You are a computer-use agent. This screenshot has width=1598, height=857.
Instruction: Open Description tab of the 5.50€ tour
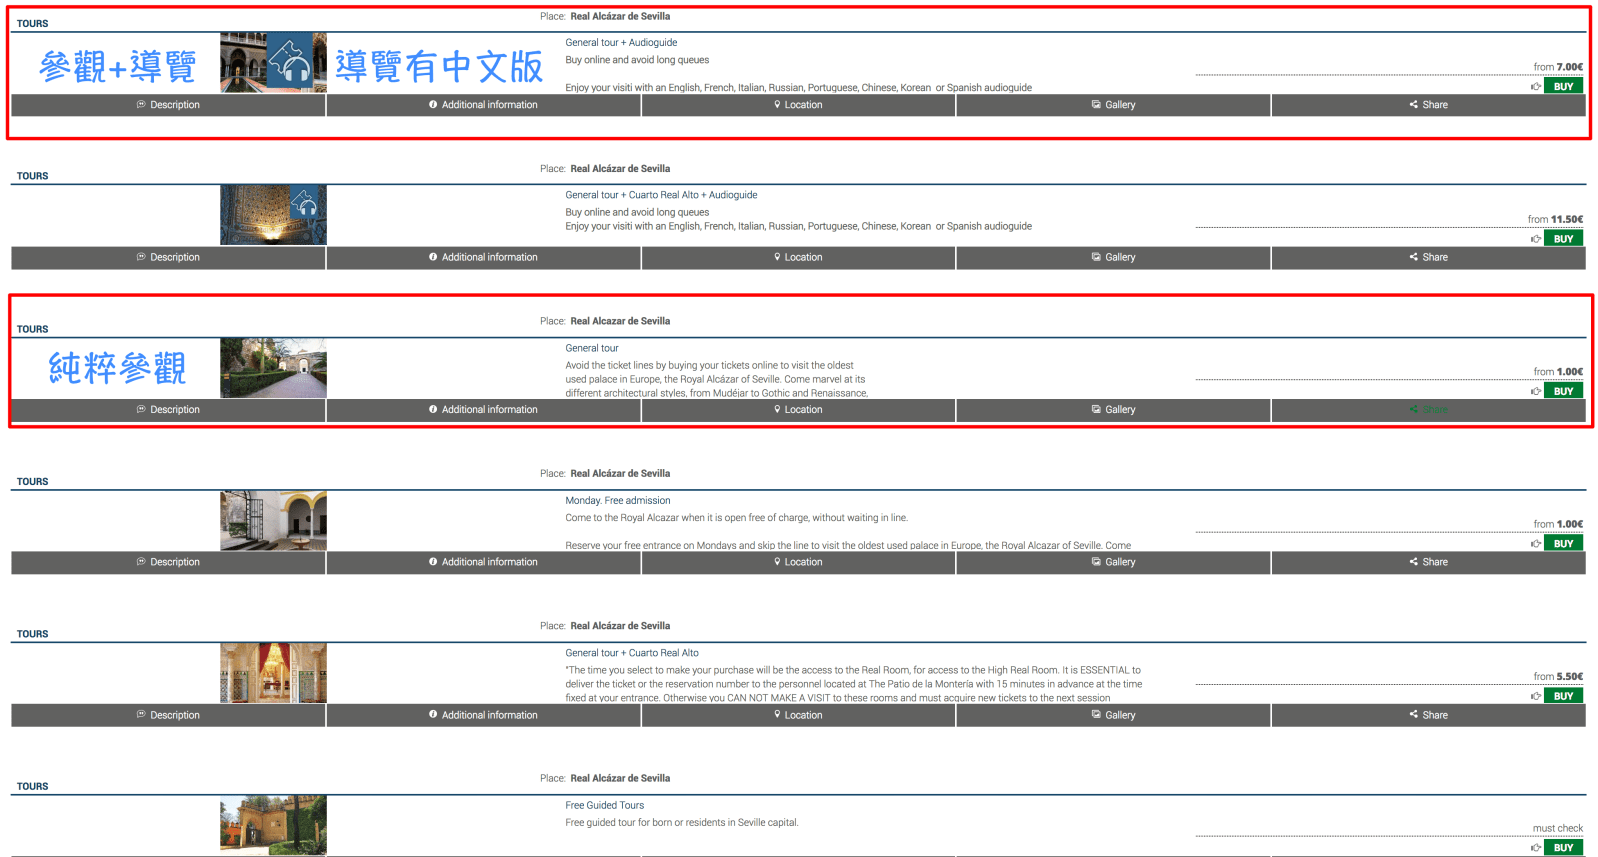168,715
